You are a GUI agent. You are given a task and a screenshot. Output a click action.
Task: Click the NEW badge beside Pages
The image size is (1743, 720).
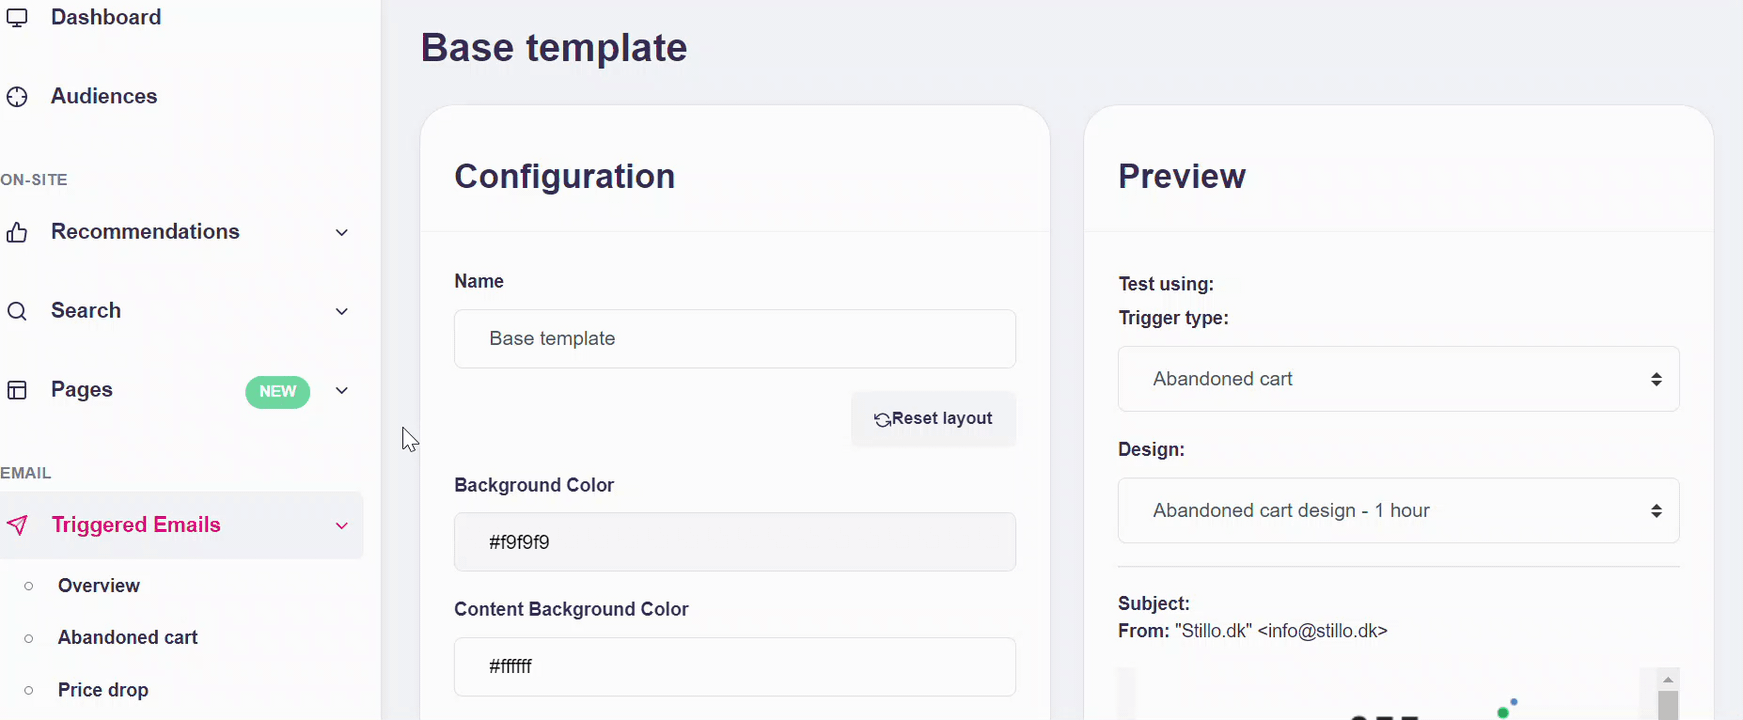tap(277, 391)
